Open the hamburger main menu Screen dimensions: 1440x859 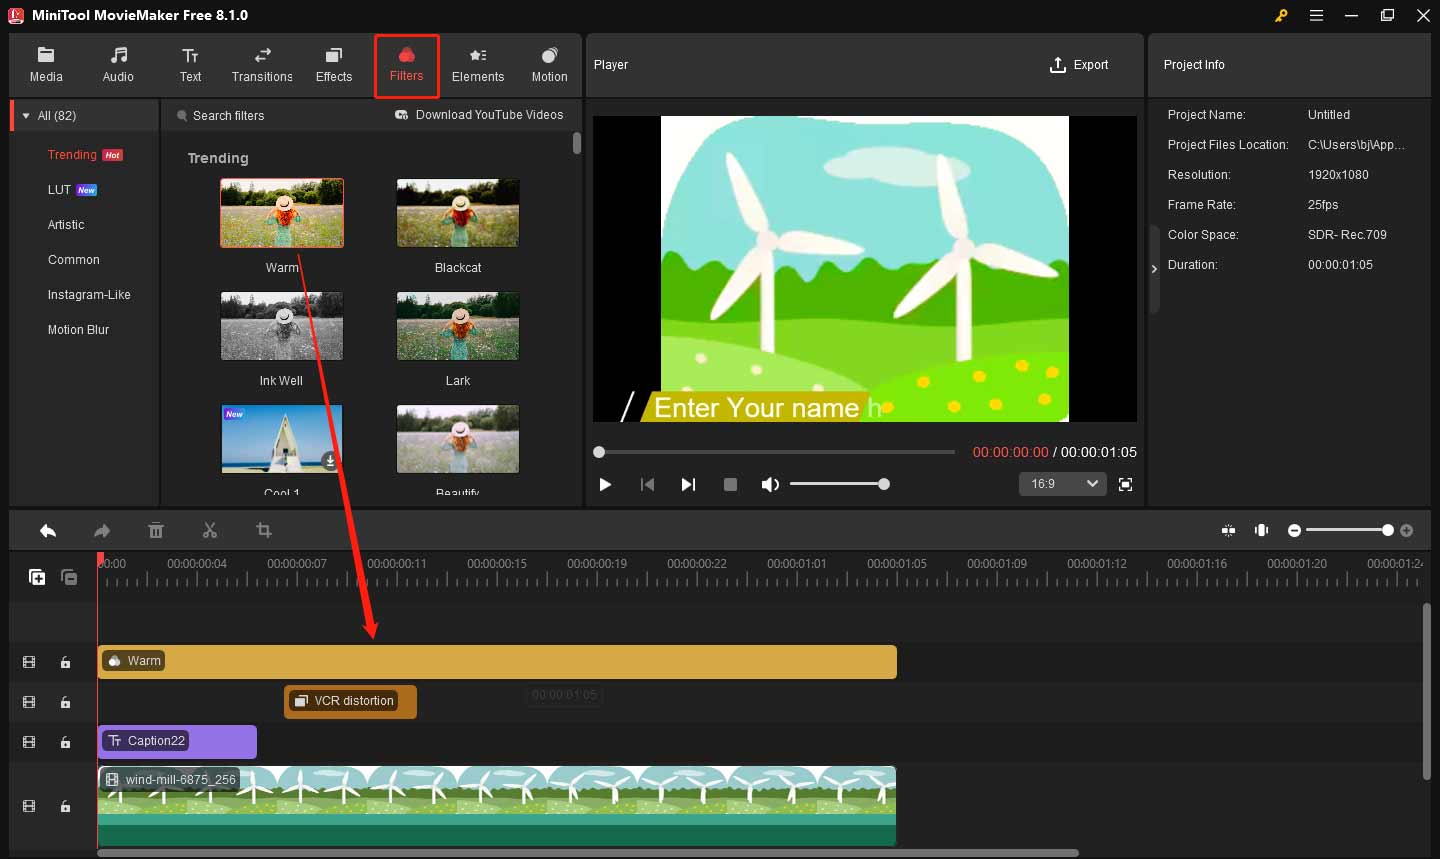1317,15
